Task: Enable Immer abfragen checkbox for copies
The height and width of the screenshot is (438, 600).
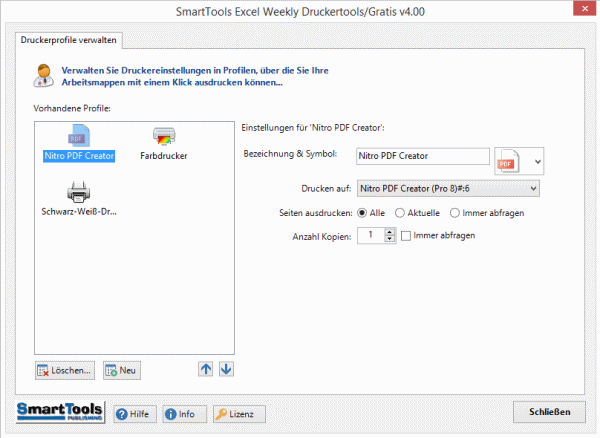Action: pos(406,236)
